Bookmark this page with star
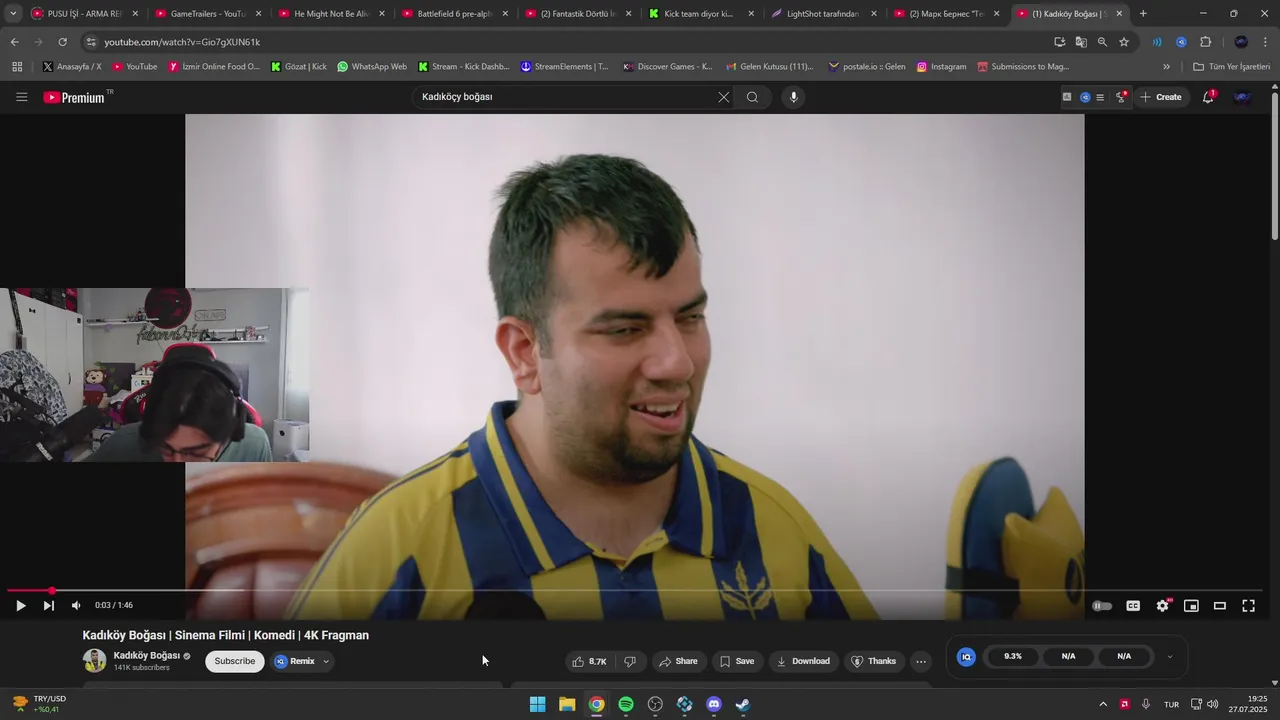 click(x=1124, y=42)
